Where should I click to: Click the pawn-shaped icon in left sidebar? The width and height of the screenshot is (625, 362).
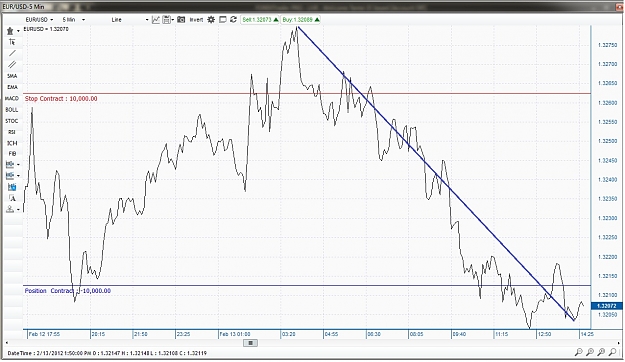point(10,31)
